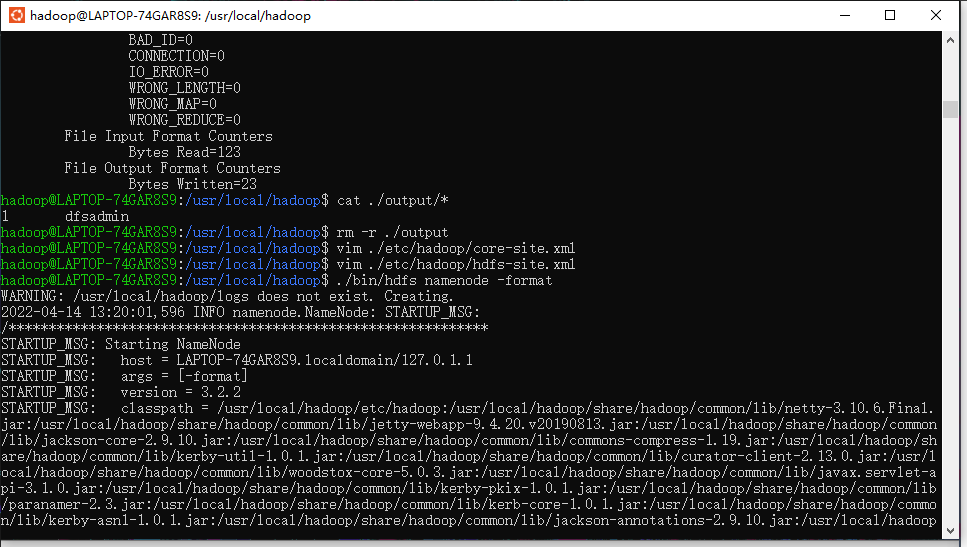Click the vertical scrollbar thumb

click(x=950, y=109)
